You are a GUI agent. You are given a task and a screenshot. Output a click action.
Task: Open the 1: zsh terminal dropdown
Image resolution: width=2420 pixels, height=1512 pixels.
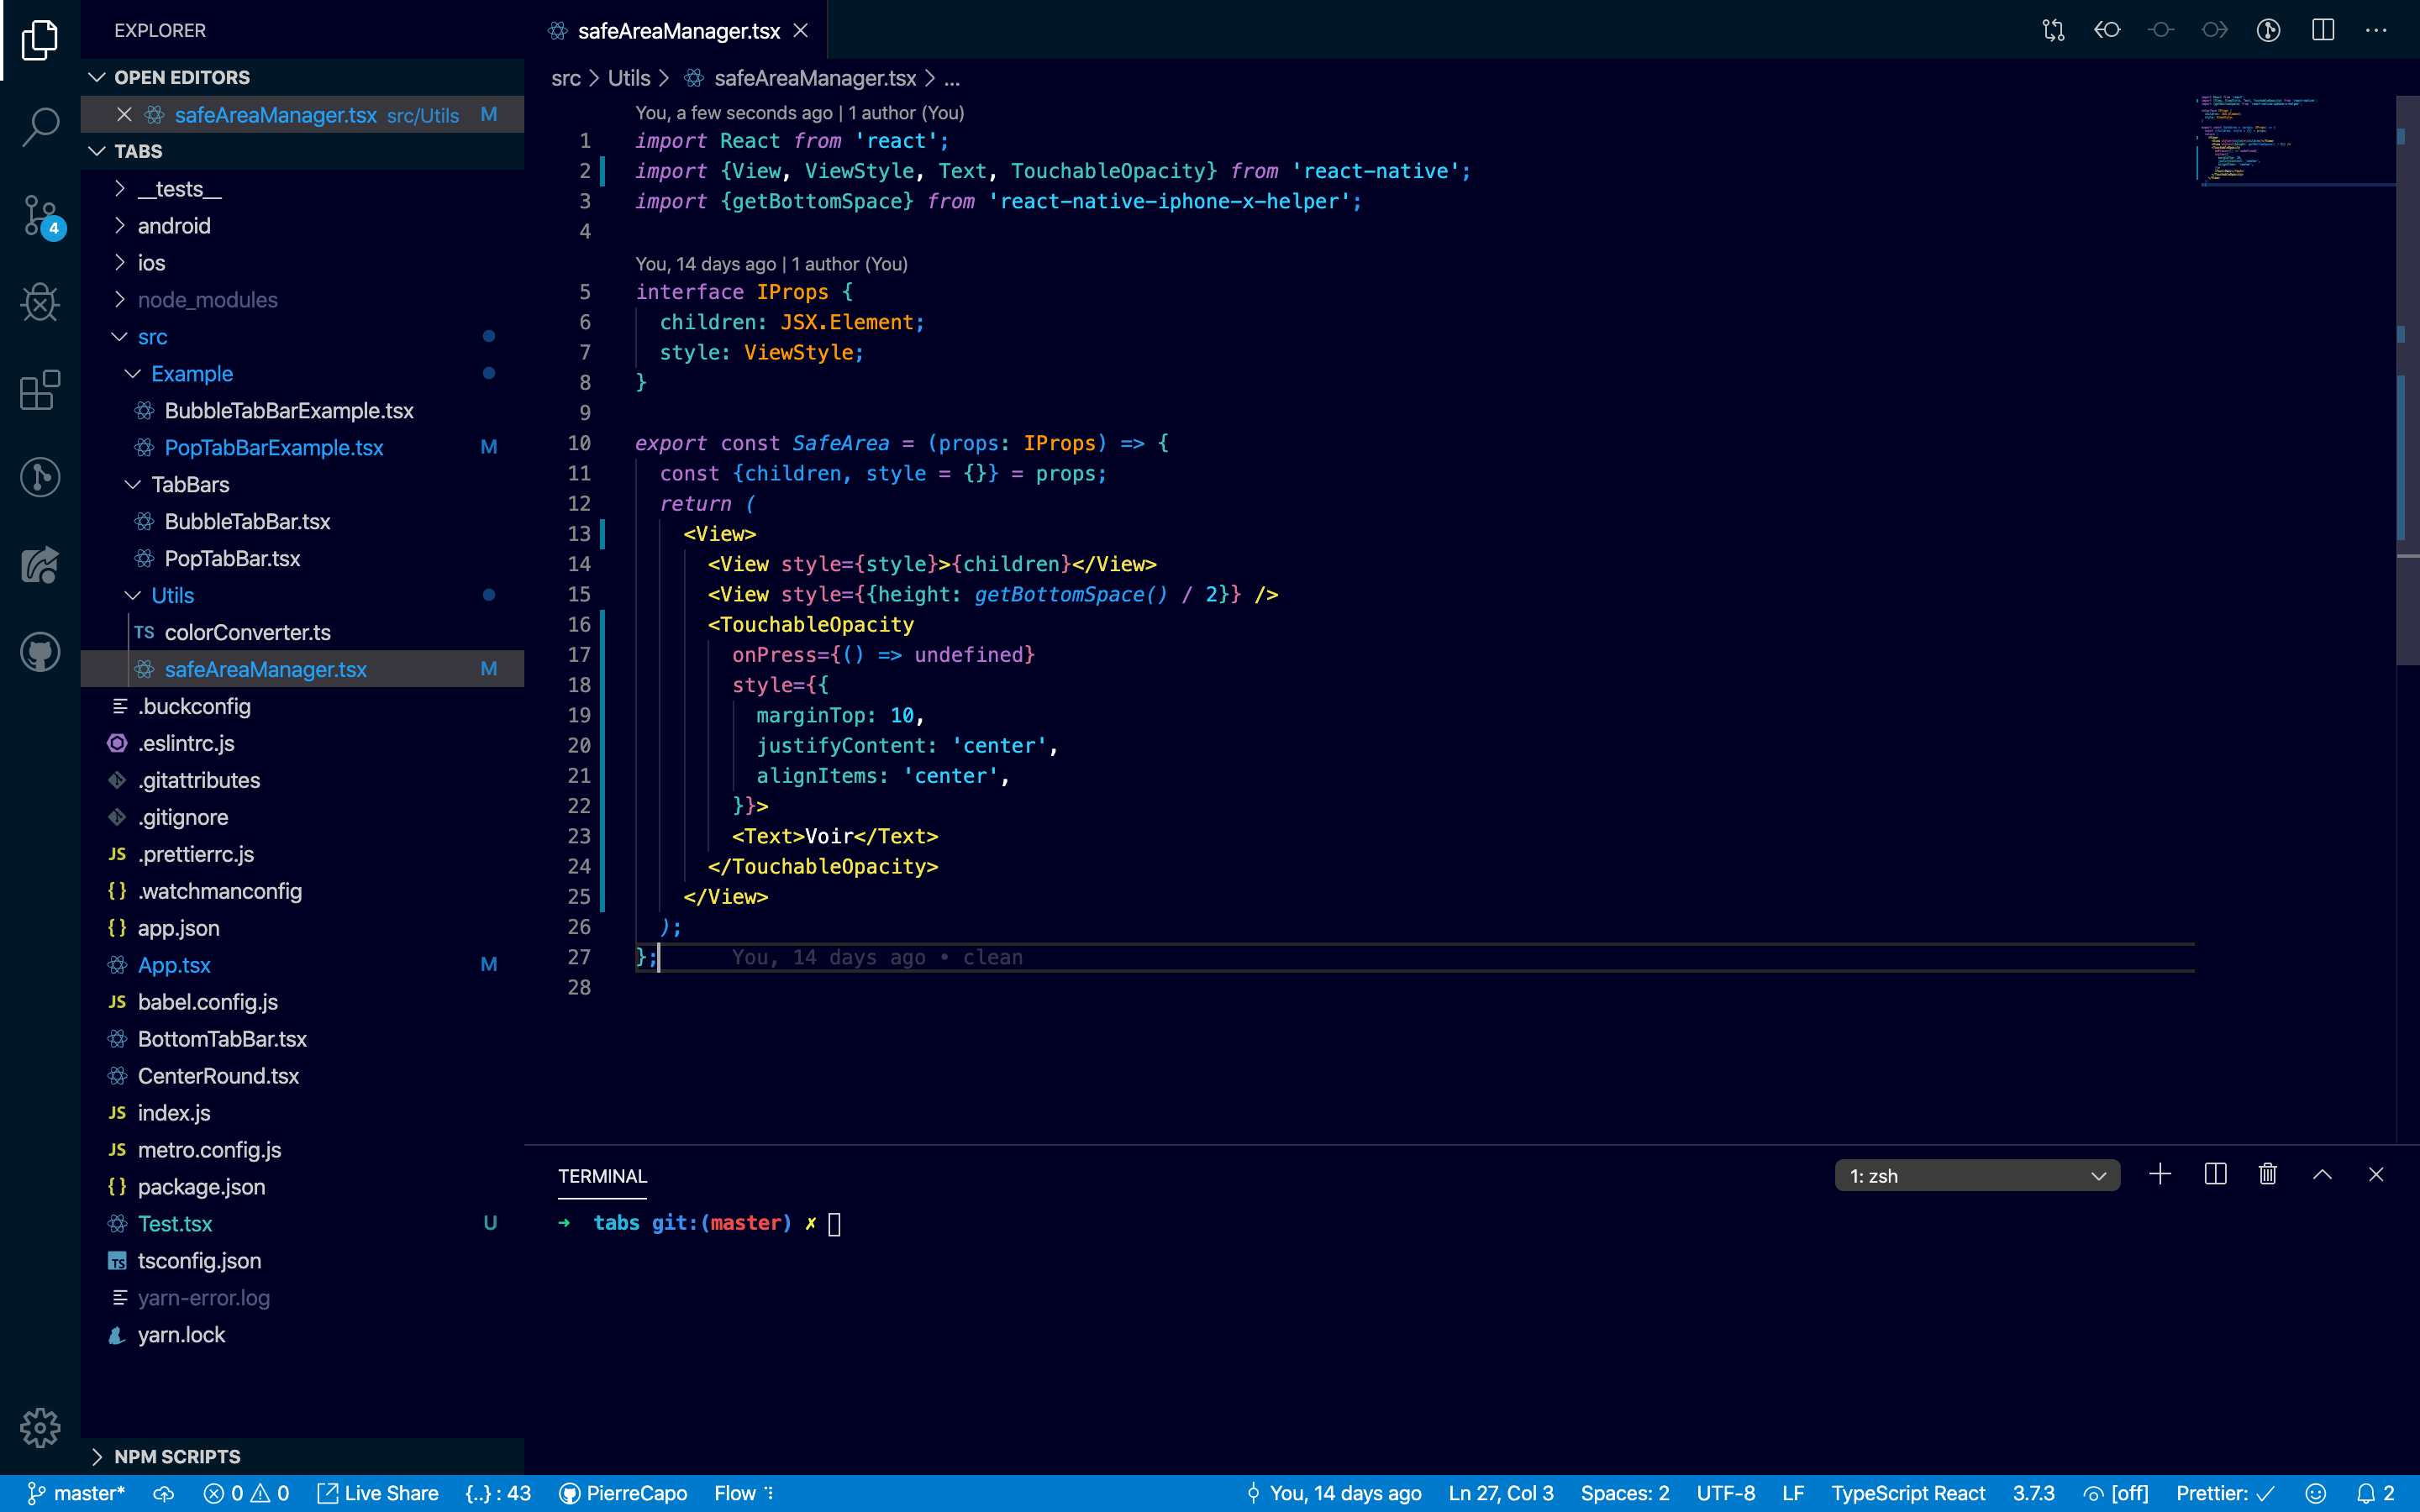[1978, 1175]
